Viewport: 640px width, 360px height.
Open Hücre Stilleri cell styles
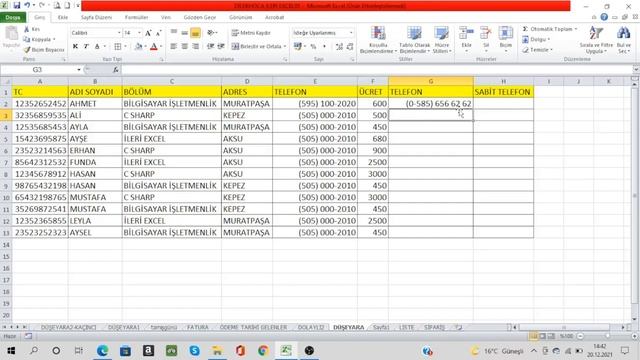pos(442,40)
